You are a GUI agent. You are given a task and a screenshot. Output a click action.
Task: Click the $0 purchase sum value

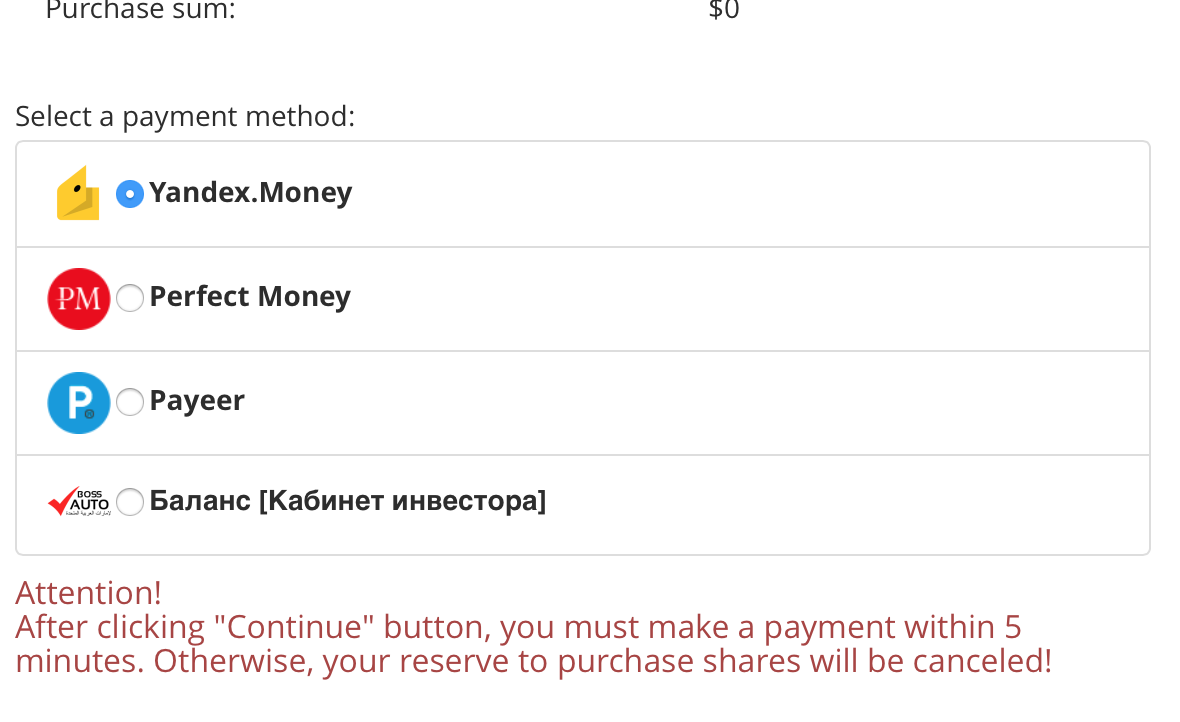pyautogui.click(x=724, y=11)
